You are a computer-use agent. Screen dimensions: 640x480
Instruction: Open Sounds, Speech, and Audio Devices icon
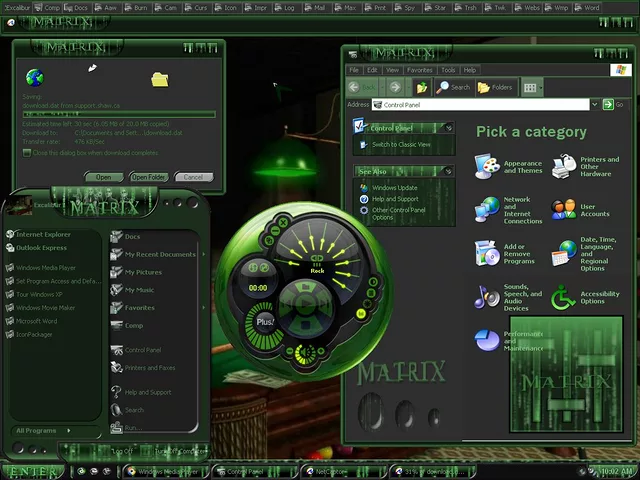(487, 297)
